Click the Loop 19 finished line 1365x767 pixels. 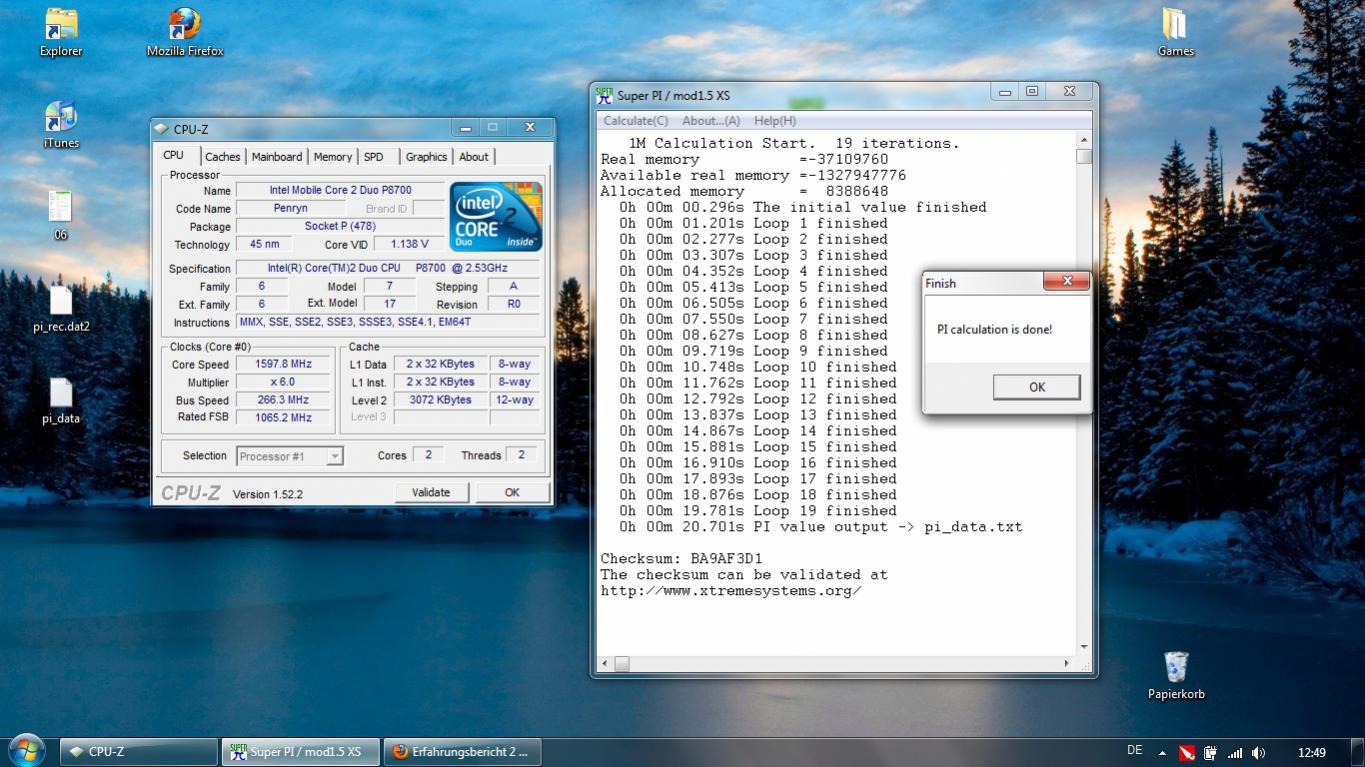point(758,511)
